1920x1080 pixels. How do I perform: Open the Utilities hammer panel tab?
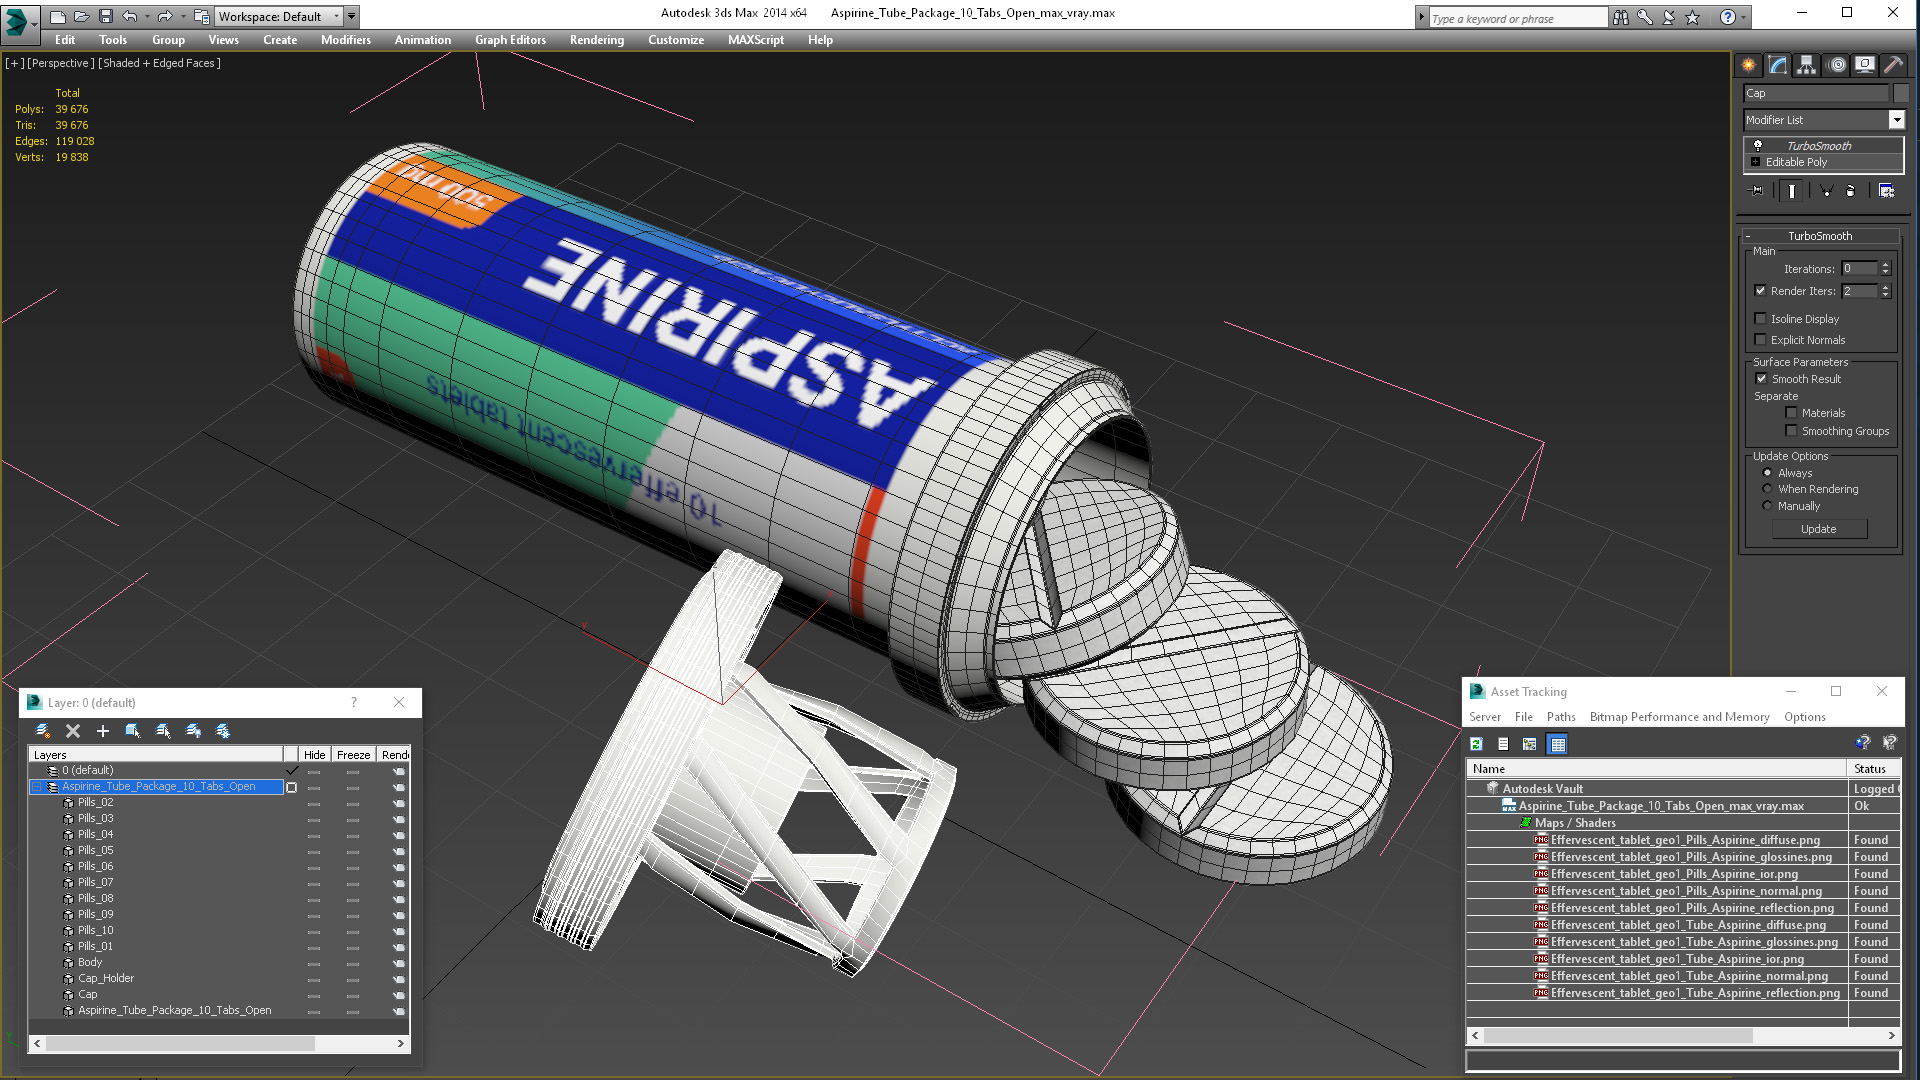[1893, 65]
